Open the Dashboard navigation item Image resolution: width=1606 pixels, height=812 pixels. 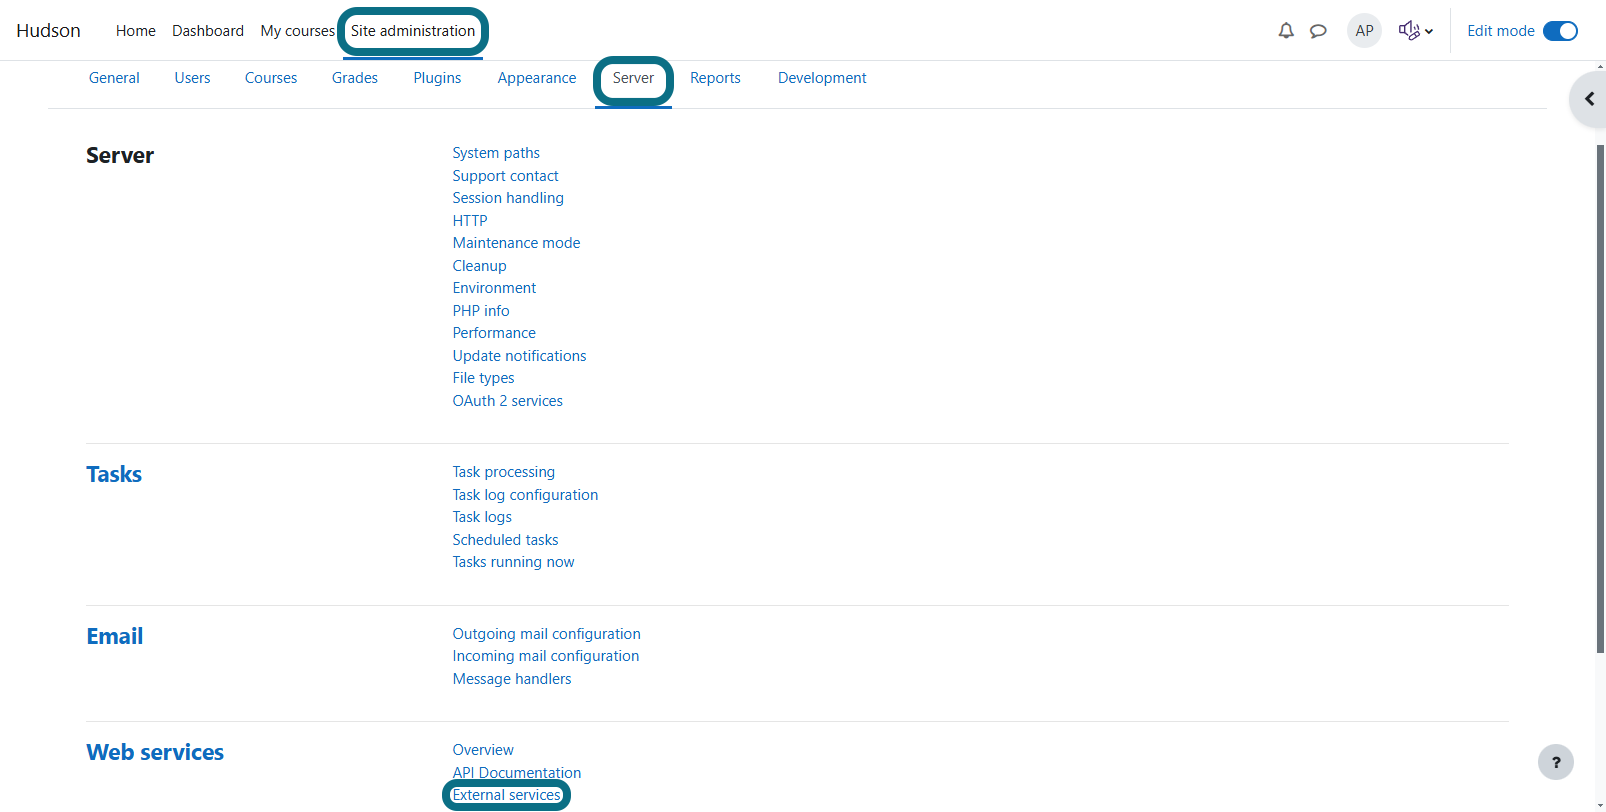[208, 31]
